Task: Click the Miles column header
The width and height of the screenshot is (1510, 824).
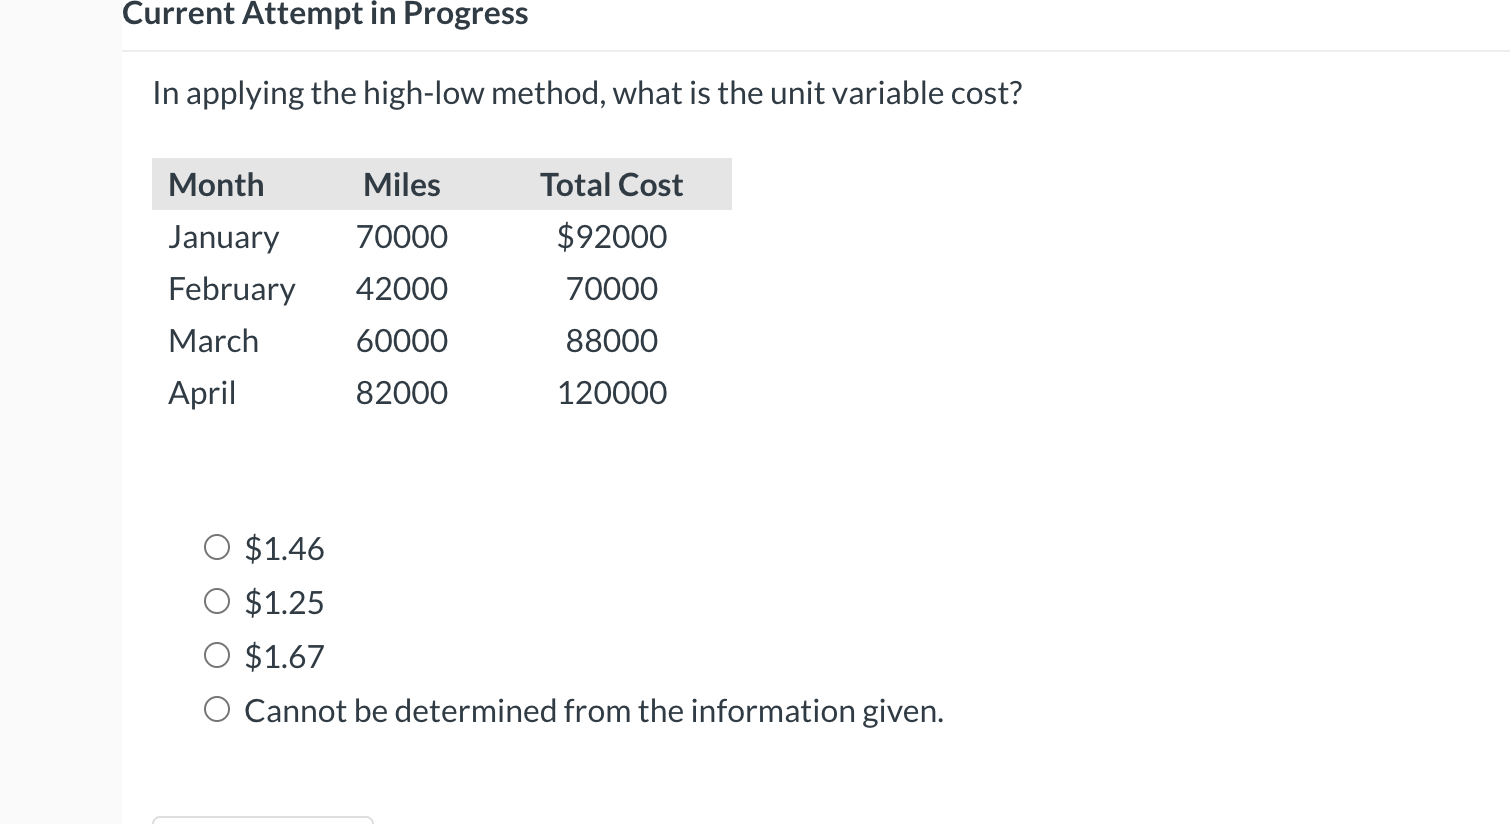Action: click(x=401, y=184)
